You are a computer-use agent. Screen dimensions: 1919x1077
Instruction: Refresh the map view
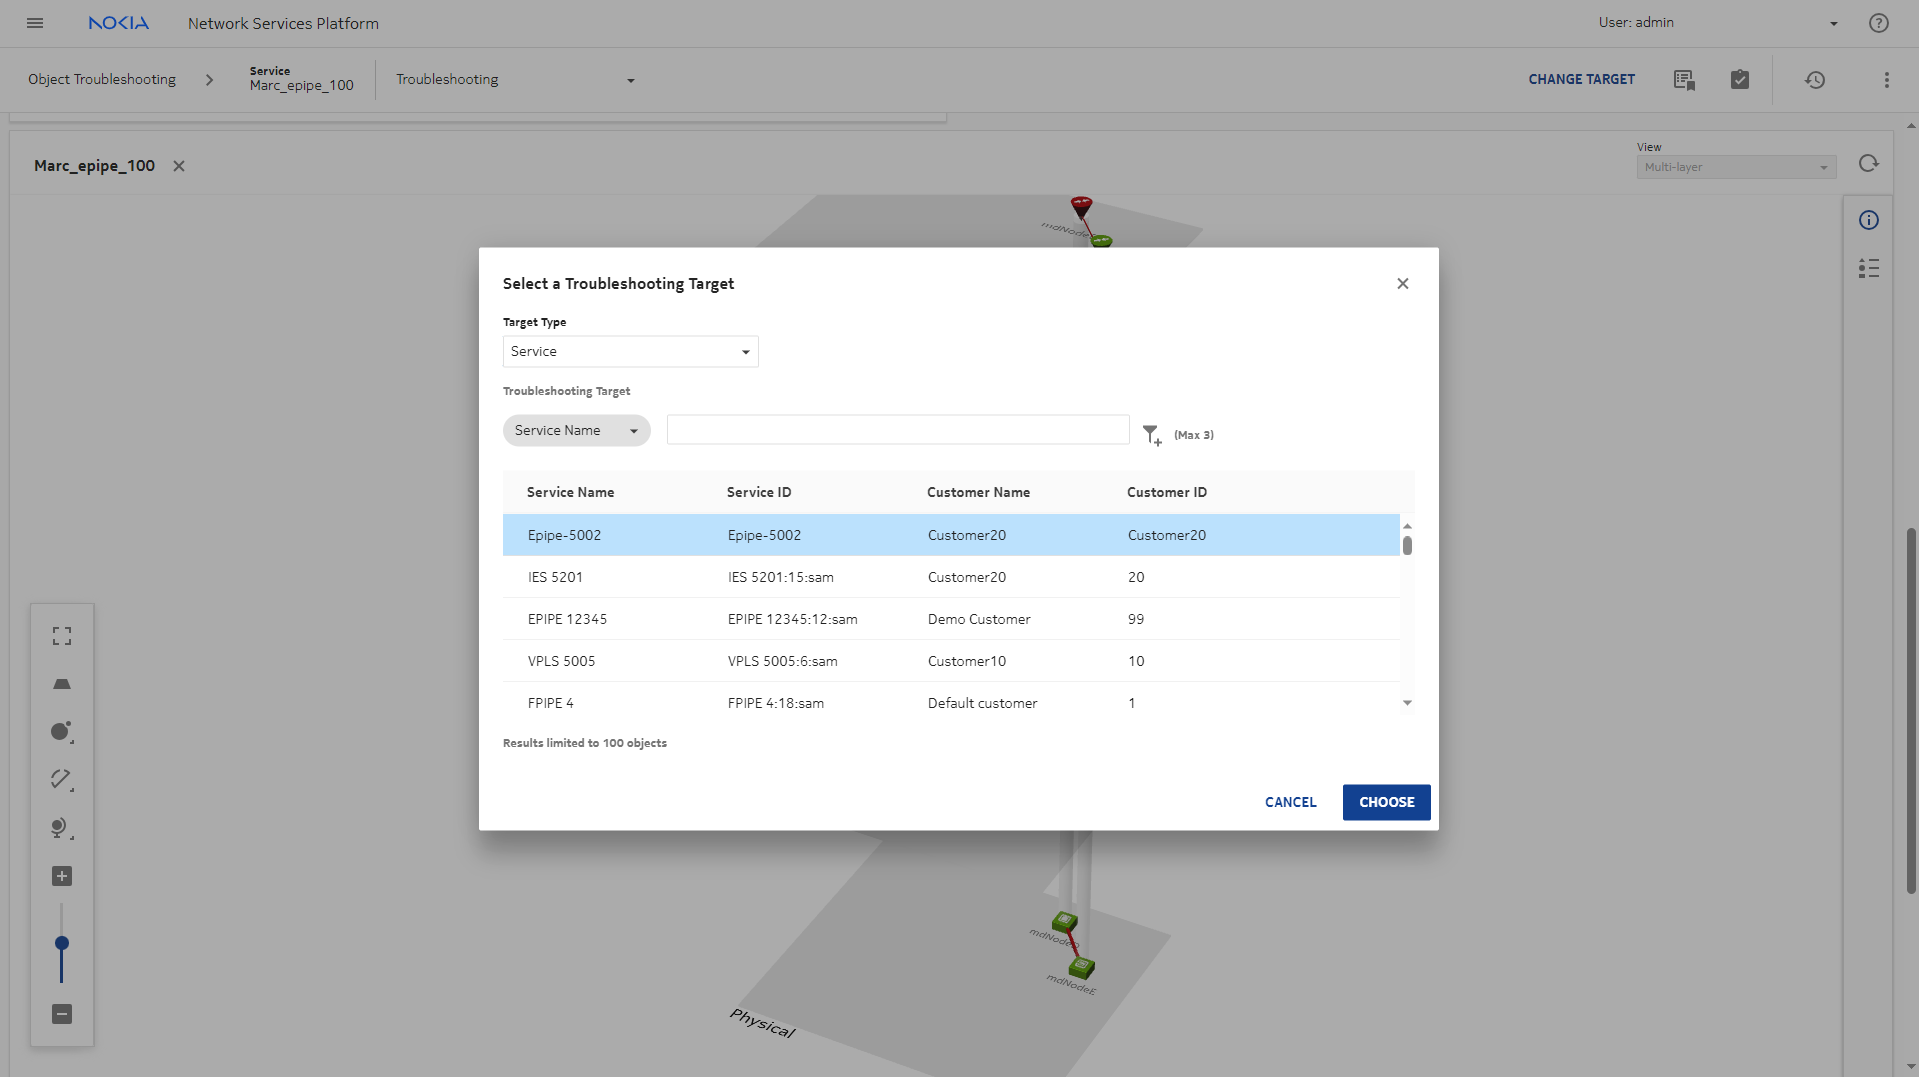(x=1868, y=164)
